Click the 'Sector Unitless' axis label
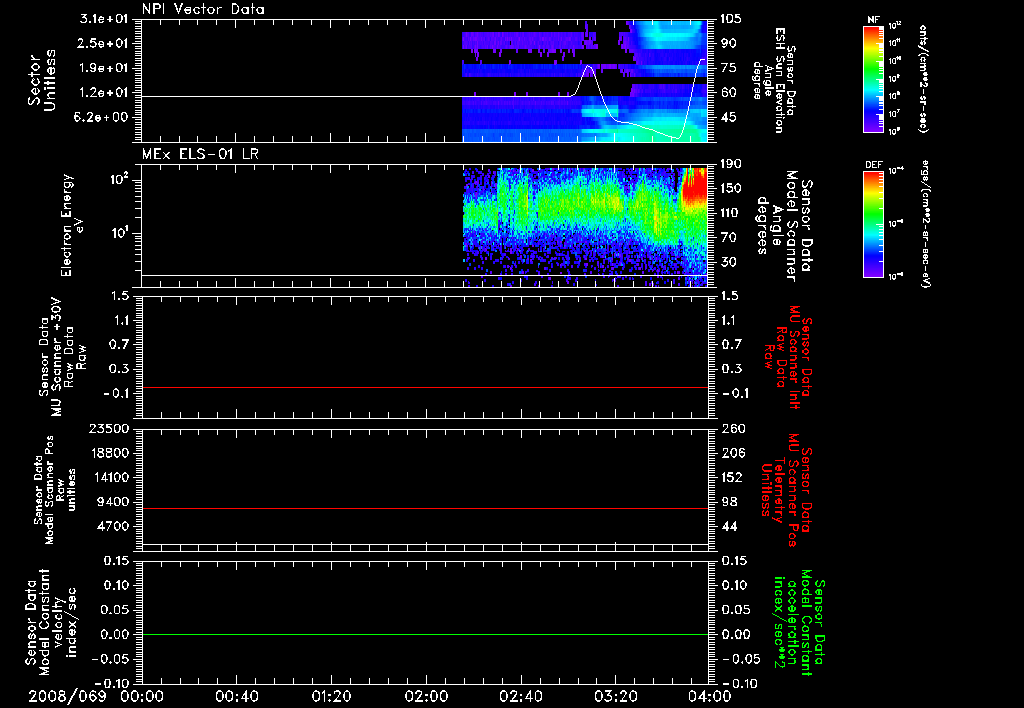Screen dimensions: 1024x708 (x=42, y=80)
